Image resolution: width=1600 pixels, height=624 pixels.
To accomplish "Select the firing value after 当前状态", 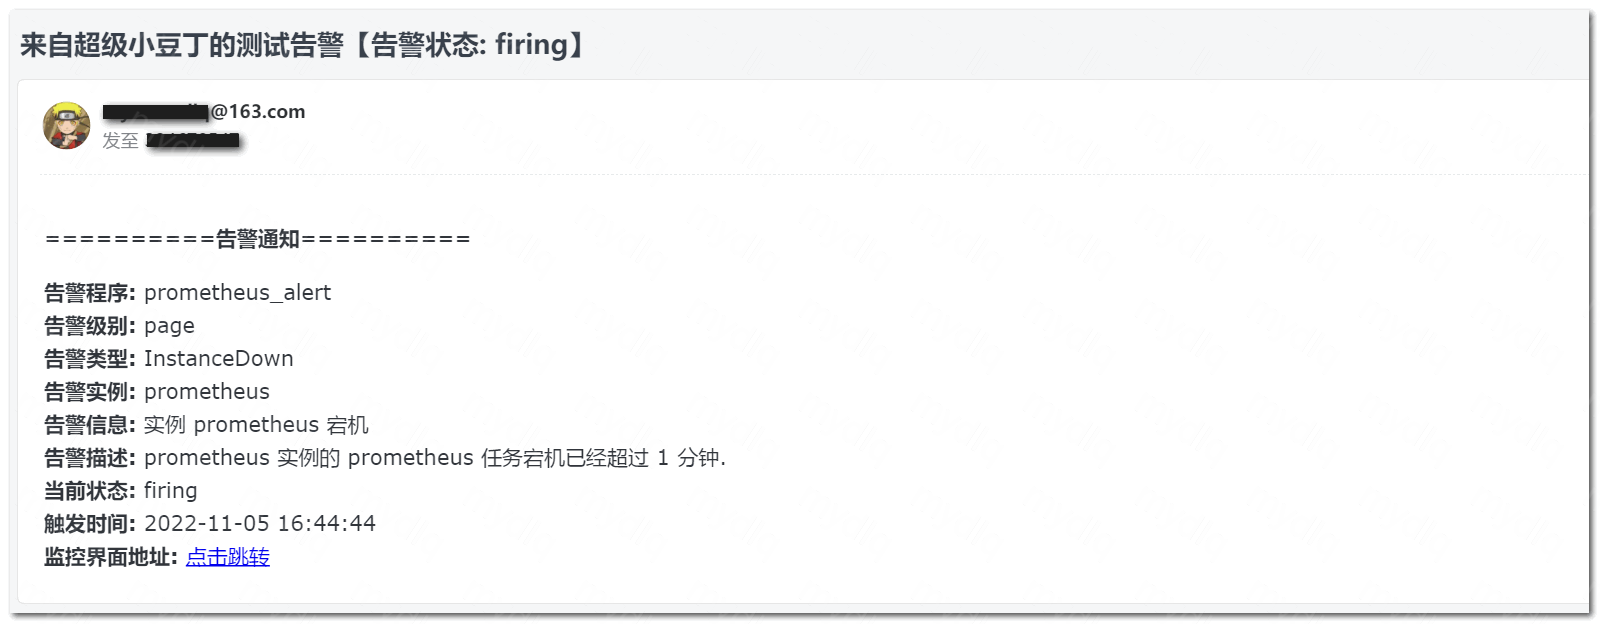I will pos(170,491).
